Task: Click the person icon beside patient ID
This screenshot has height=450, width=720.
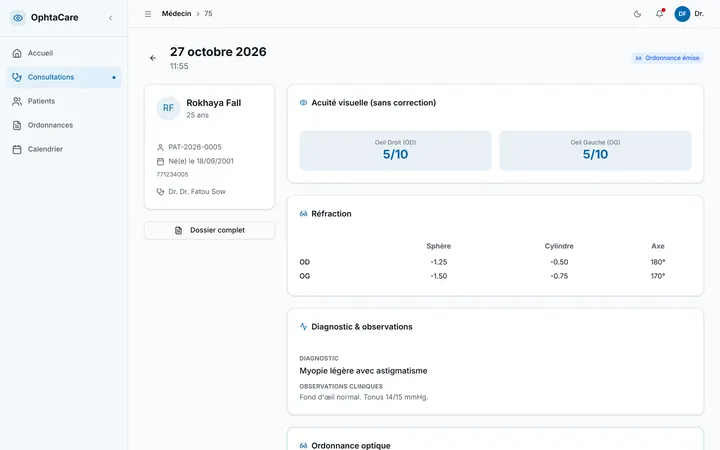Action: (x=160, y=147)
